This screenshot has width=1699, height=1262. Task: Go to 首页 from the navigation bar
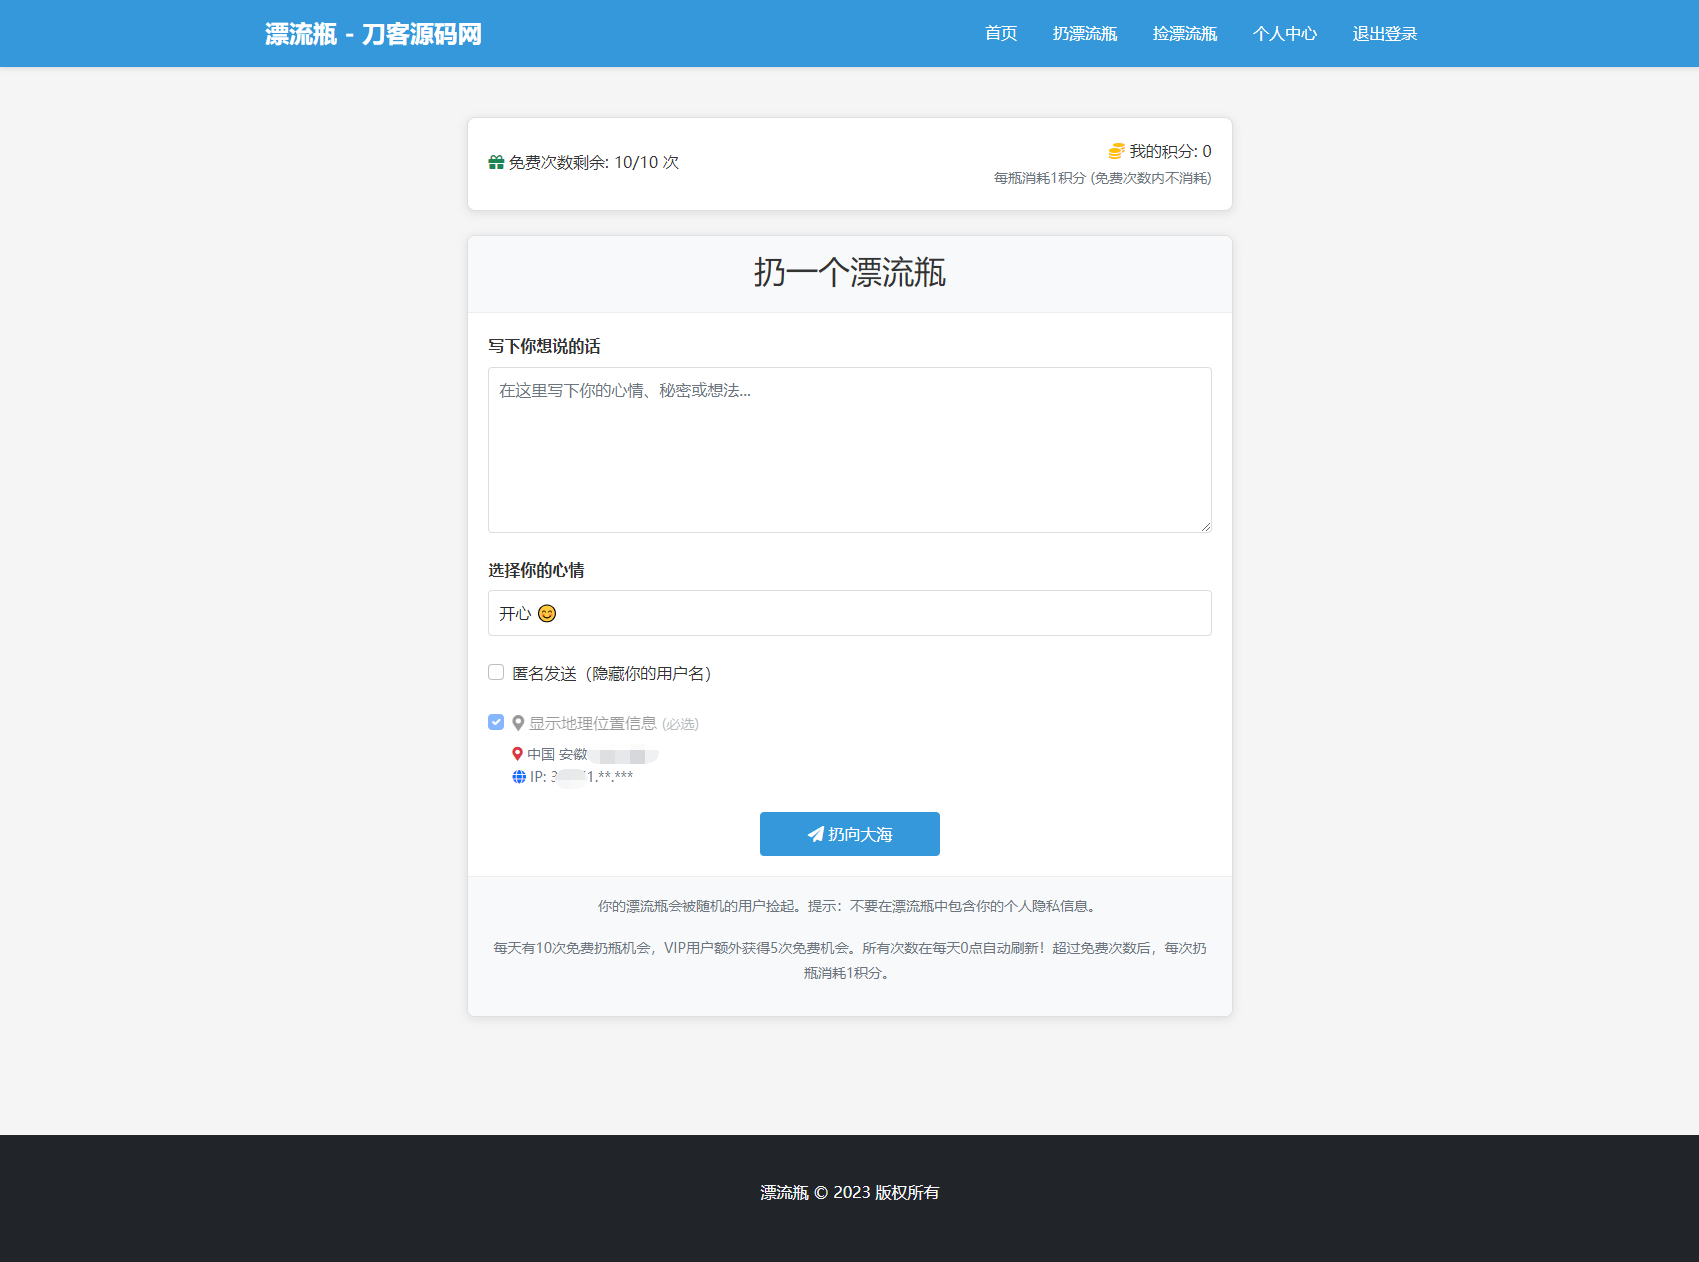click(x=999, y=33)
